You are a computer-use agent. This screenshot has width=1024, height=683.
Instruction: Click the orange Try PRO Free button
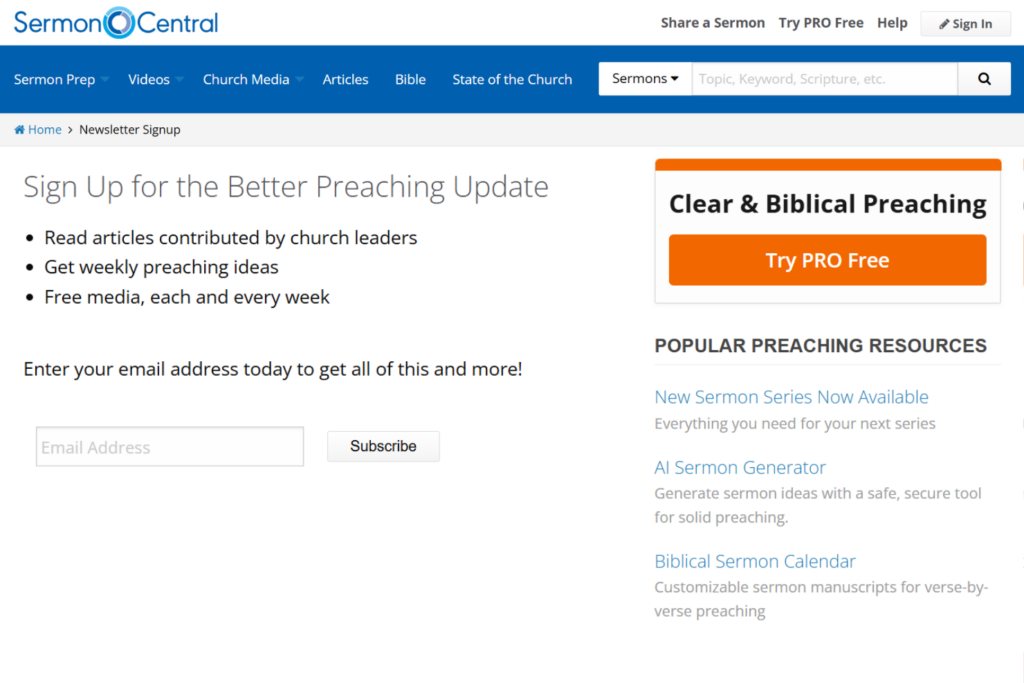[827, 260]
